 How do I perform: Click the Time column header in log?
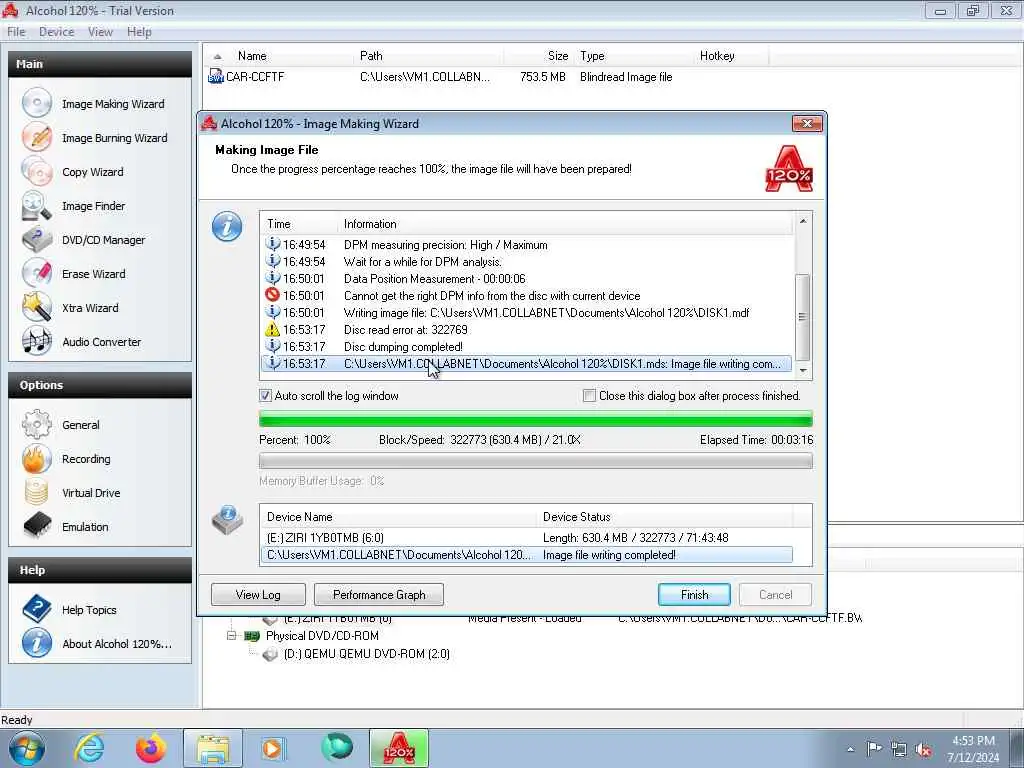pyautogui.click(x=300, y=224)
